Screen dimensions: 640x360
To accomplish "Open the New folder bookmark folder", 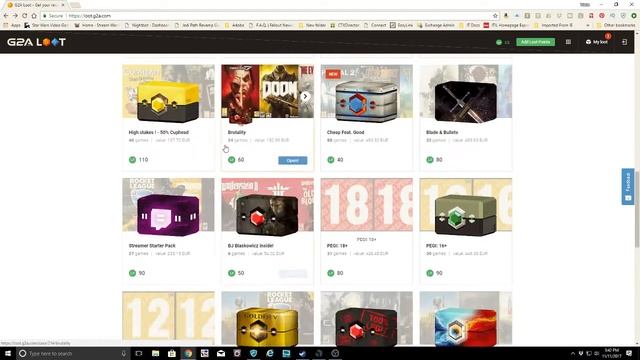I will (x=312, y=25).
